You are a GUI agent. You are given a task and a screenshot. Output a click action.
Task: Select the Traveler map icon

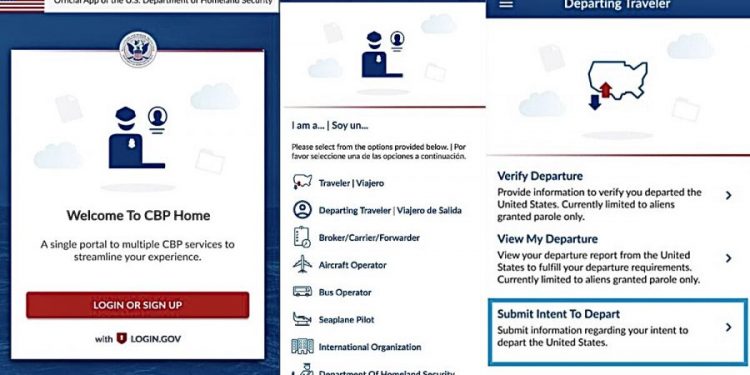[x=302, y=182]
